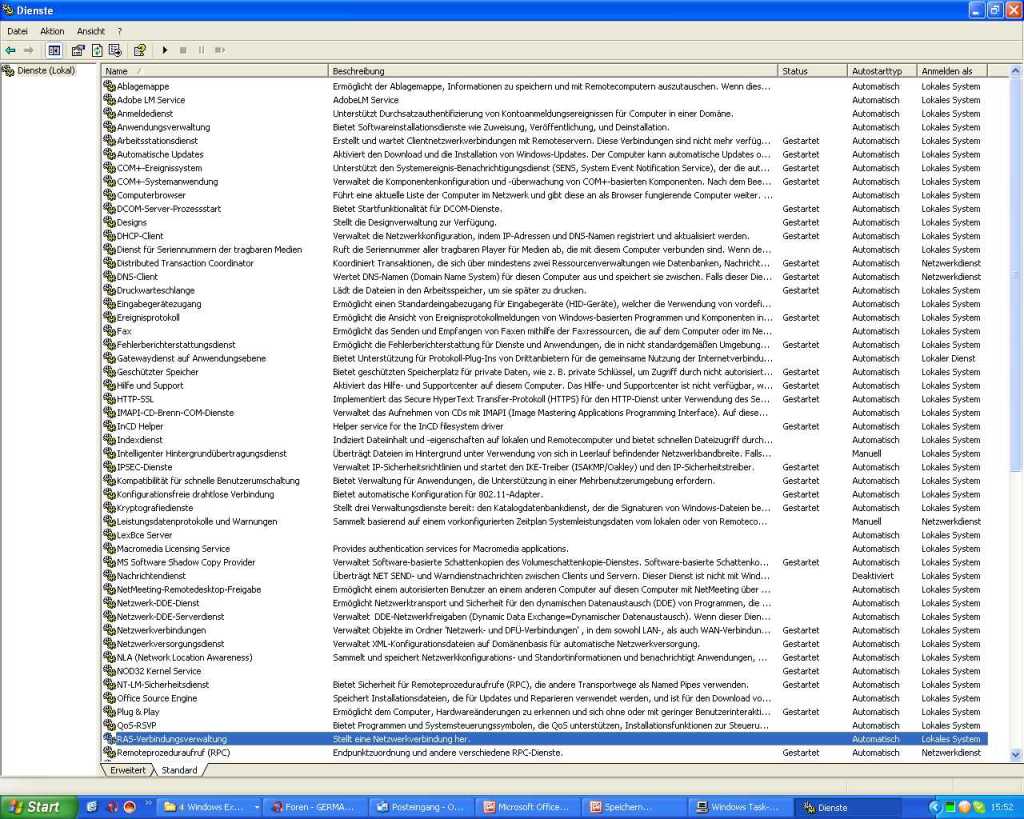1024x819 pixels.
Task: Click the scrollbar up arrow in the services list
Action: pos(1015,71)
